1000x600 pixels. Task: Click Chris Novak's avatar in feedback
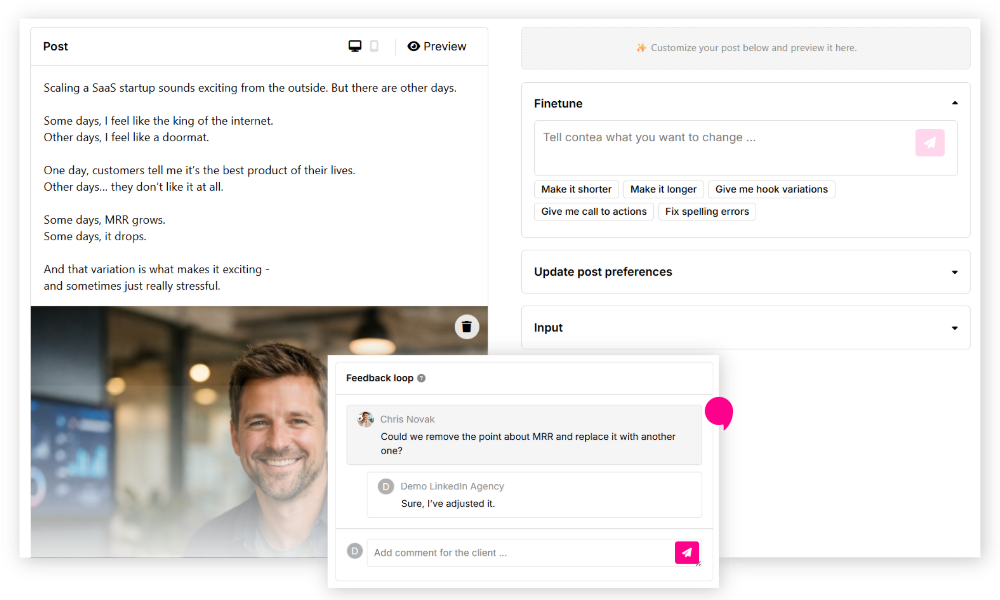[365, 420]
